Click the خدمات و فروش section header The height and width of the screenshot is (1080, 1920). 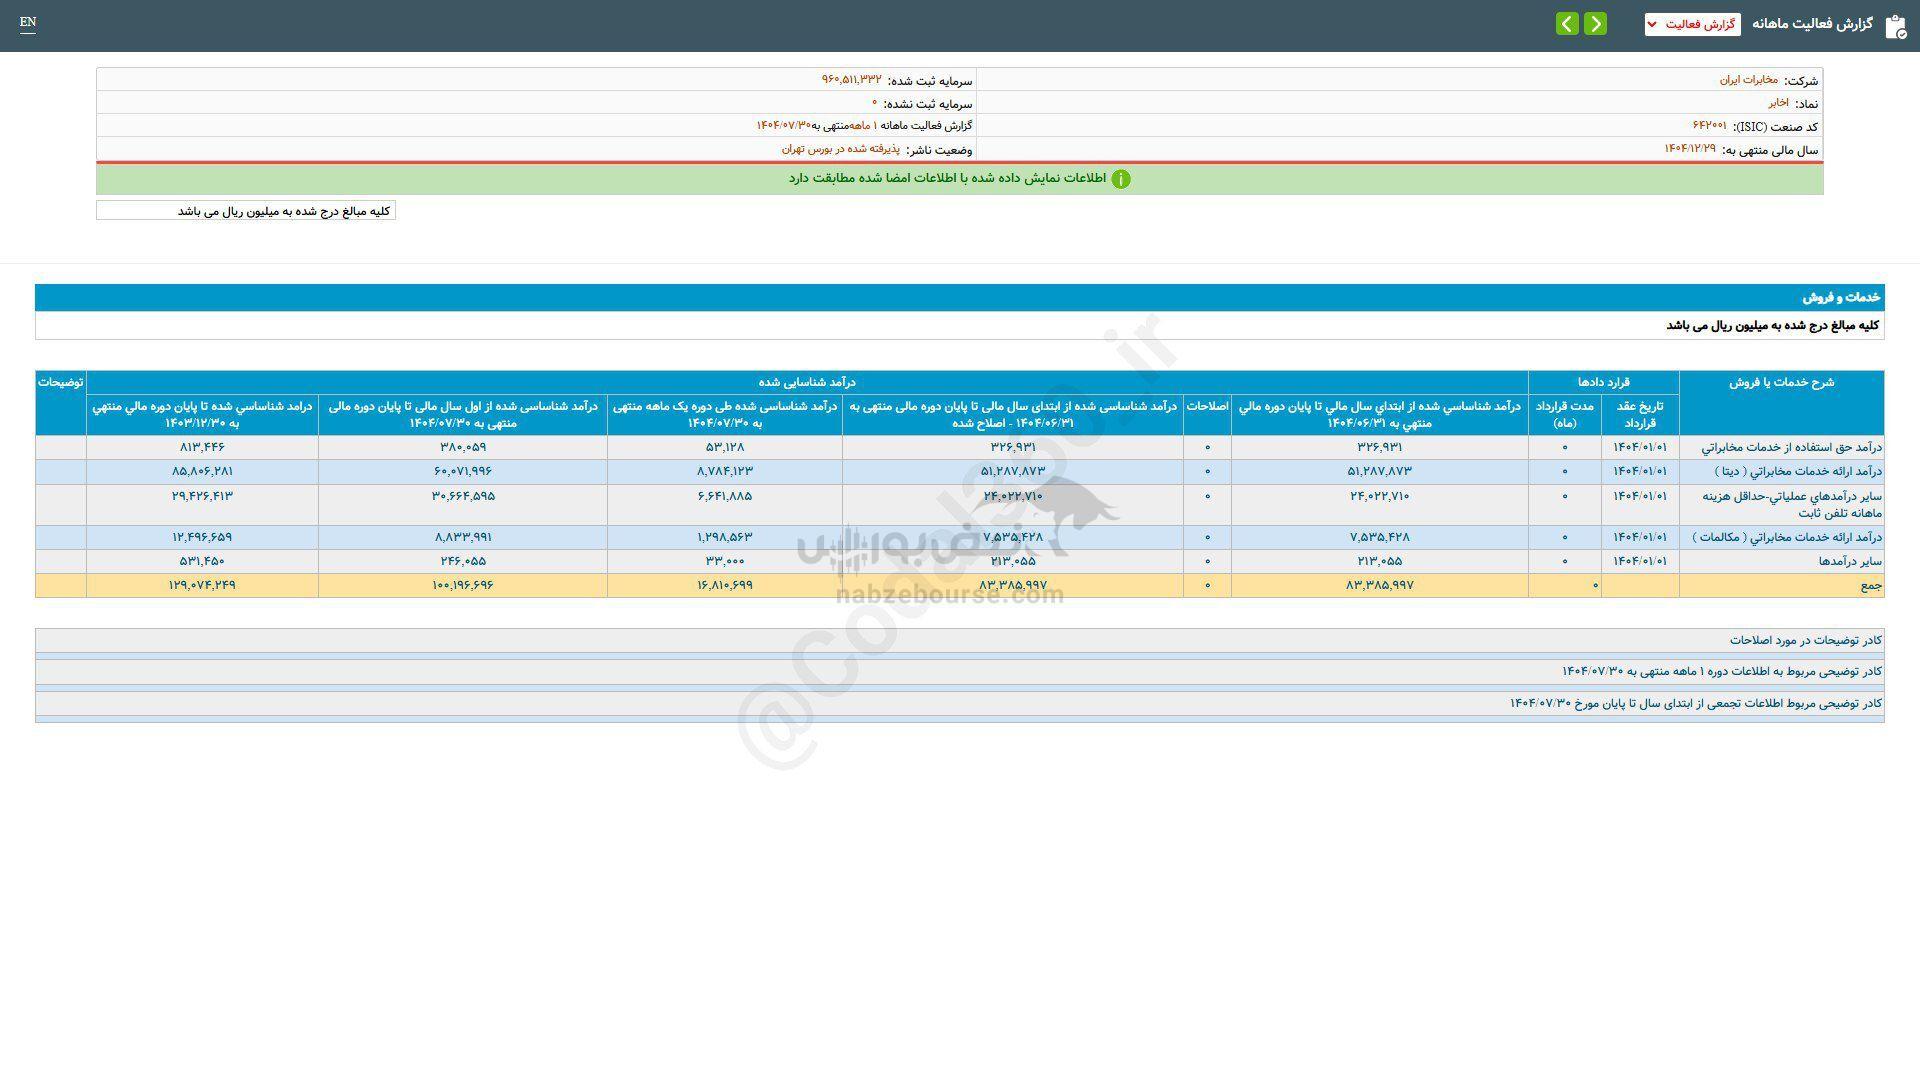[x=1841, y=298]
